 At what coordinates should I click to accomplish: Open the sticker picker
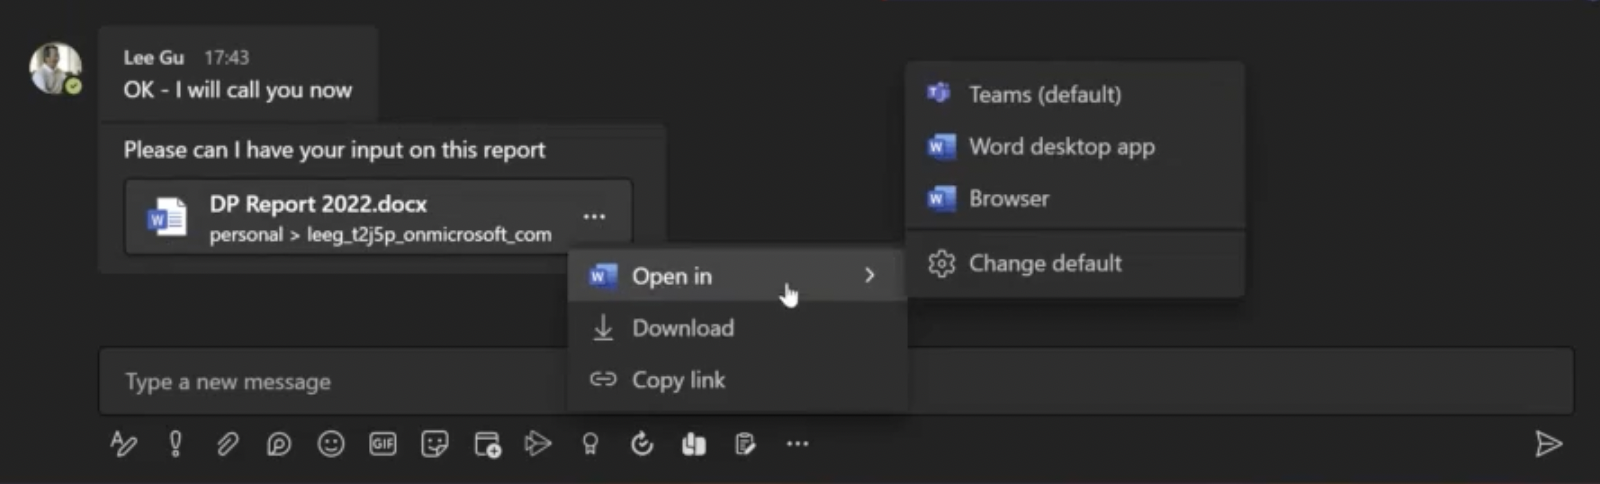(x=435, y=443)
